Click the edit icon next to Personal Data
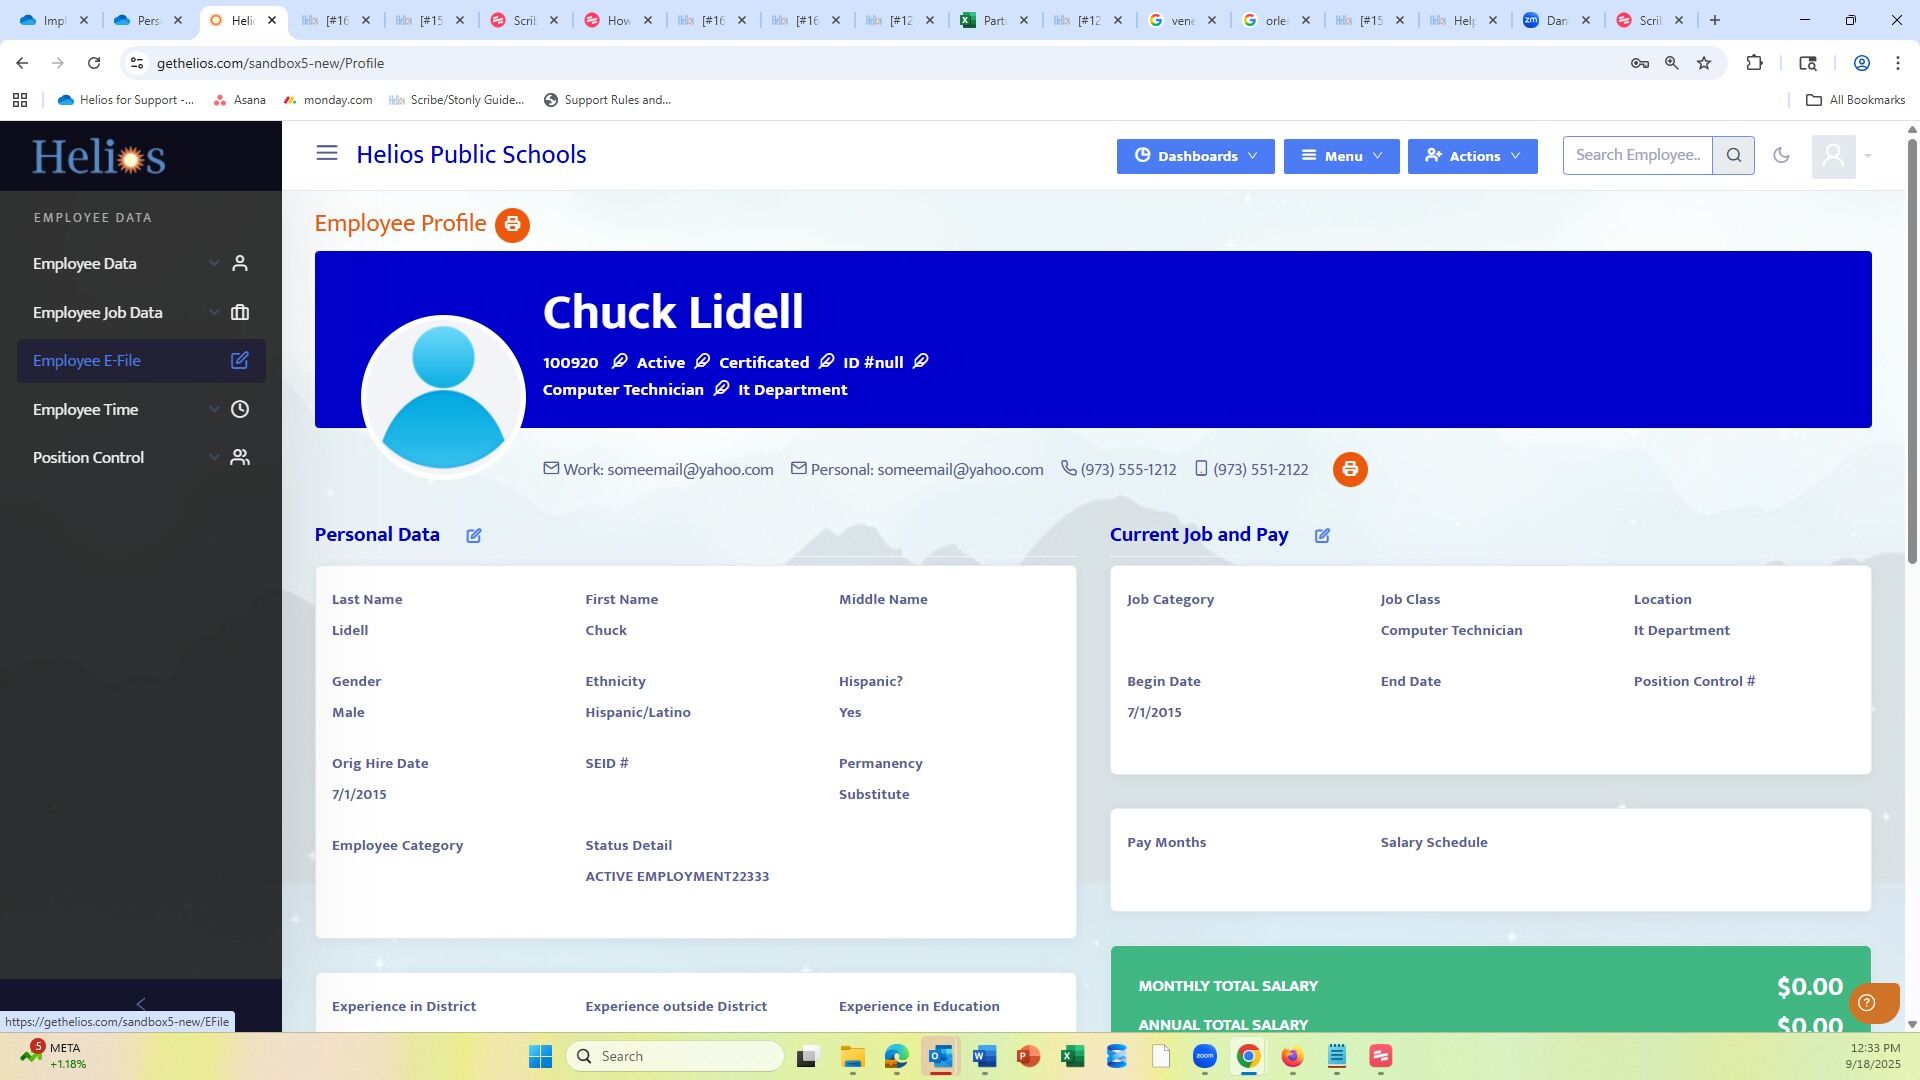 tap(474, 536)
